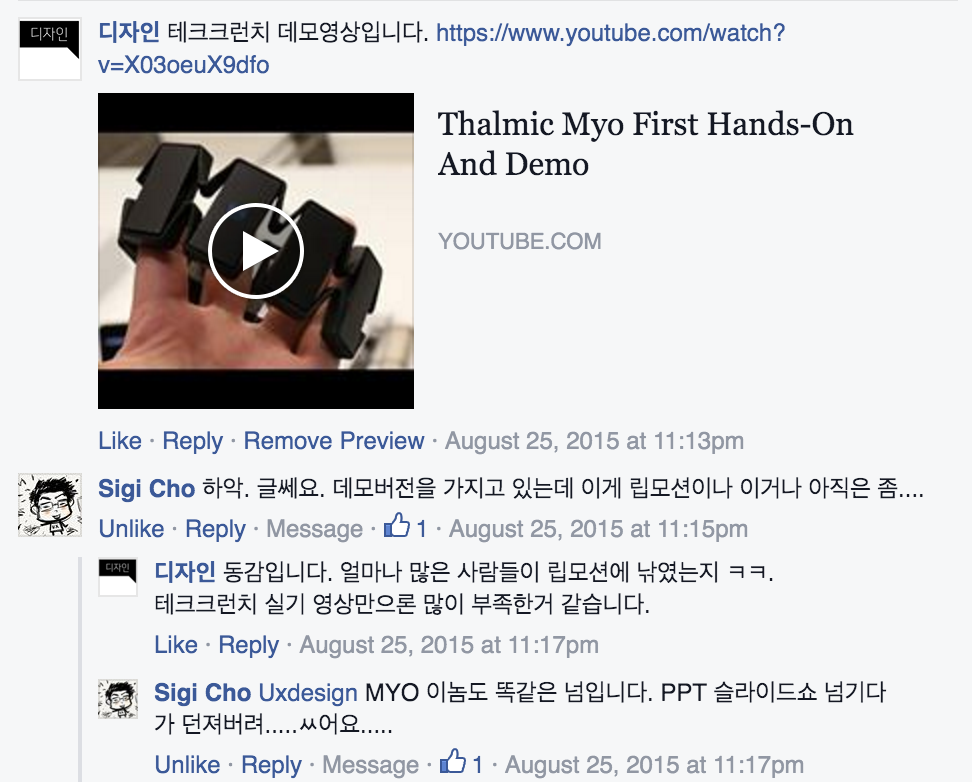Reply to Sigi Cho's 11:15pm comment
Screen dimensions: 972x782
pos(215,529)
